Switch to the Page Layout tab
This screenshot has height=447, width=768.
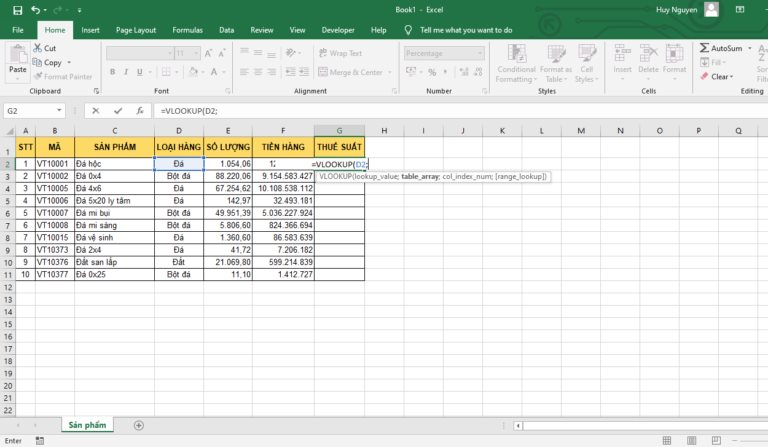coord(137,30)
